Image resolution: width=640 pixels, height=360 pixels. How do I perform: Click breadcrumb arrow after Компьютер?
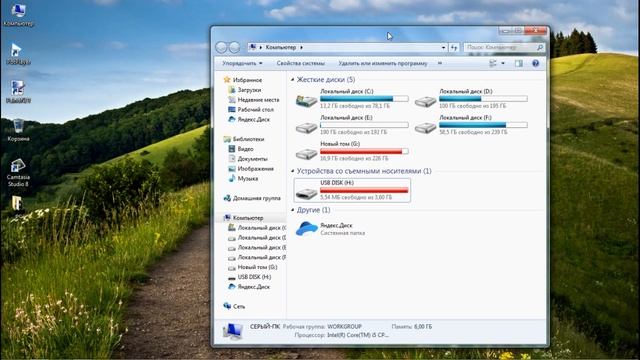pos(302,47)
